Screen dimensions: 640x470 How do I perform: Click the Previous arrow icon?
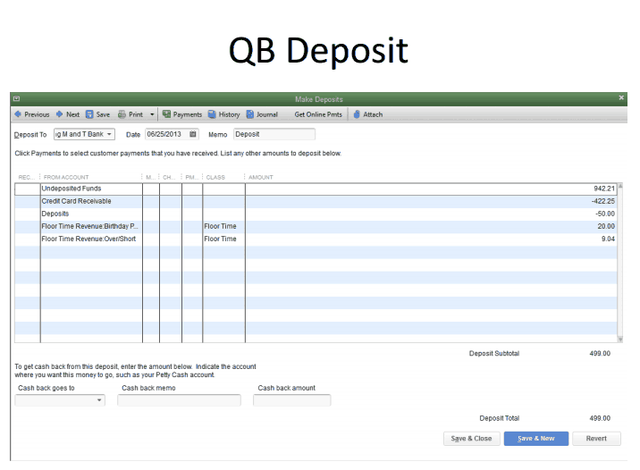click(x=18, y=114)
